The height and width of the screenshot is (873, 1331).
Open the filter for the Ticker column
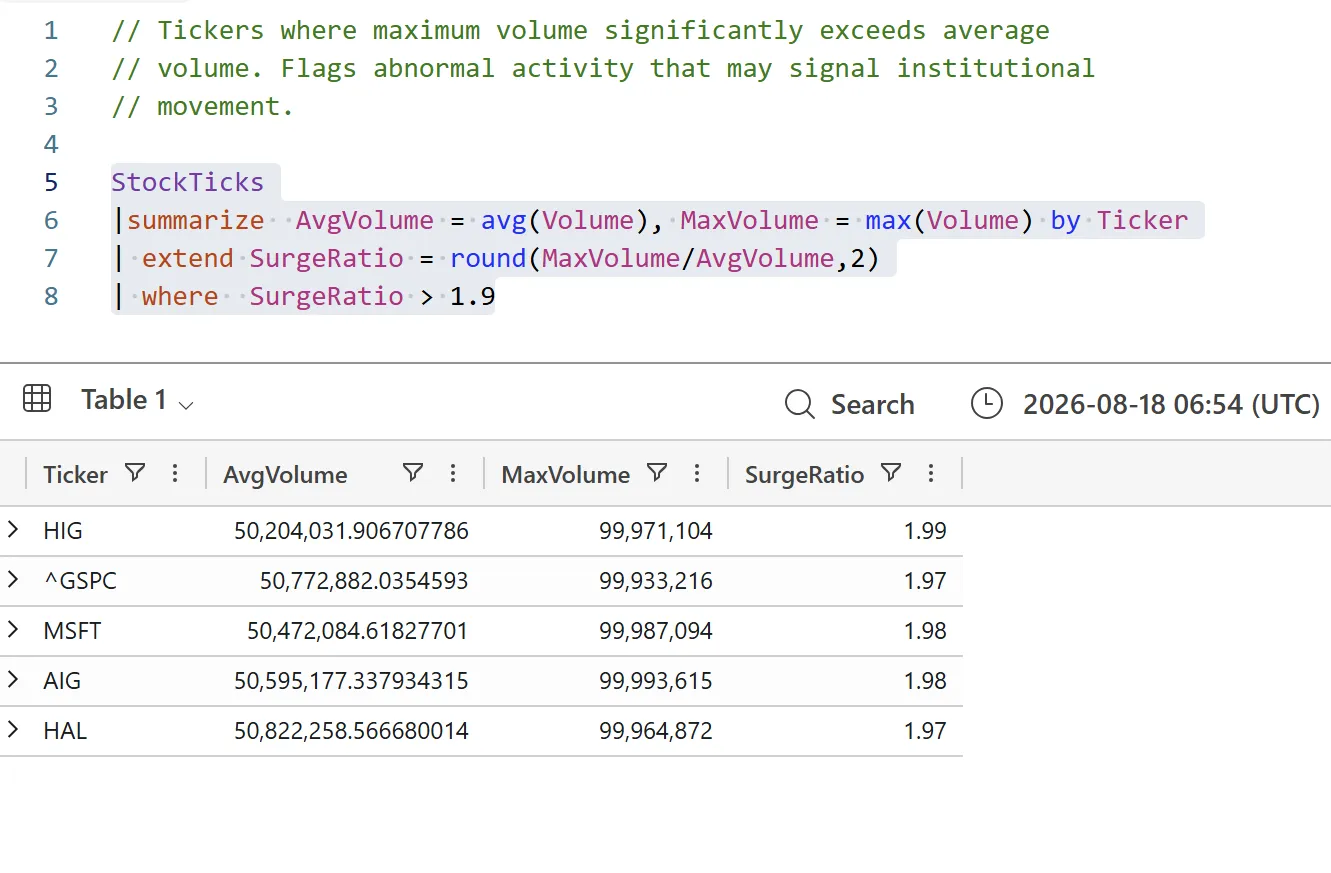(x=134, y=473)
